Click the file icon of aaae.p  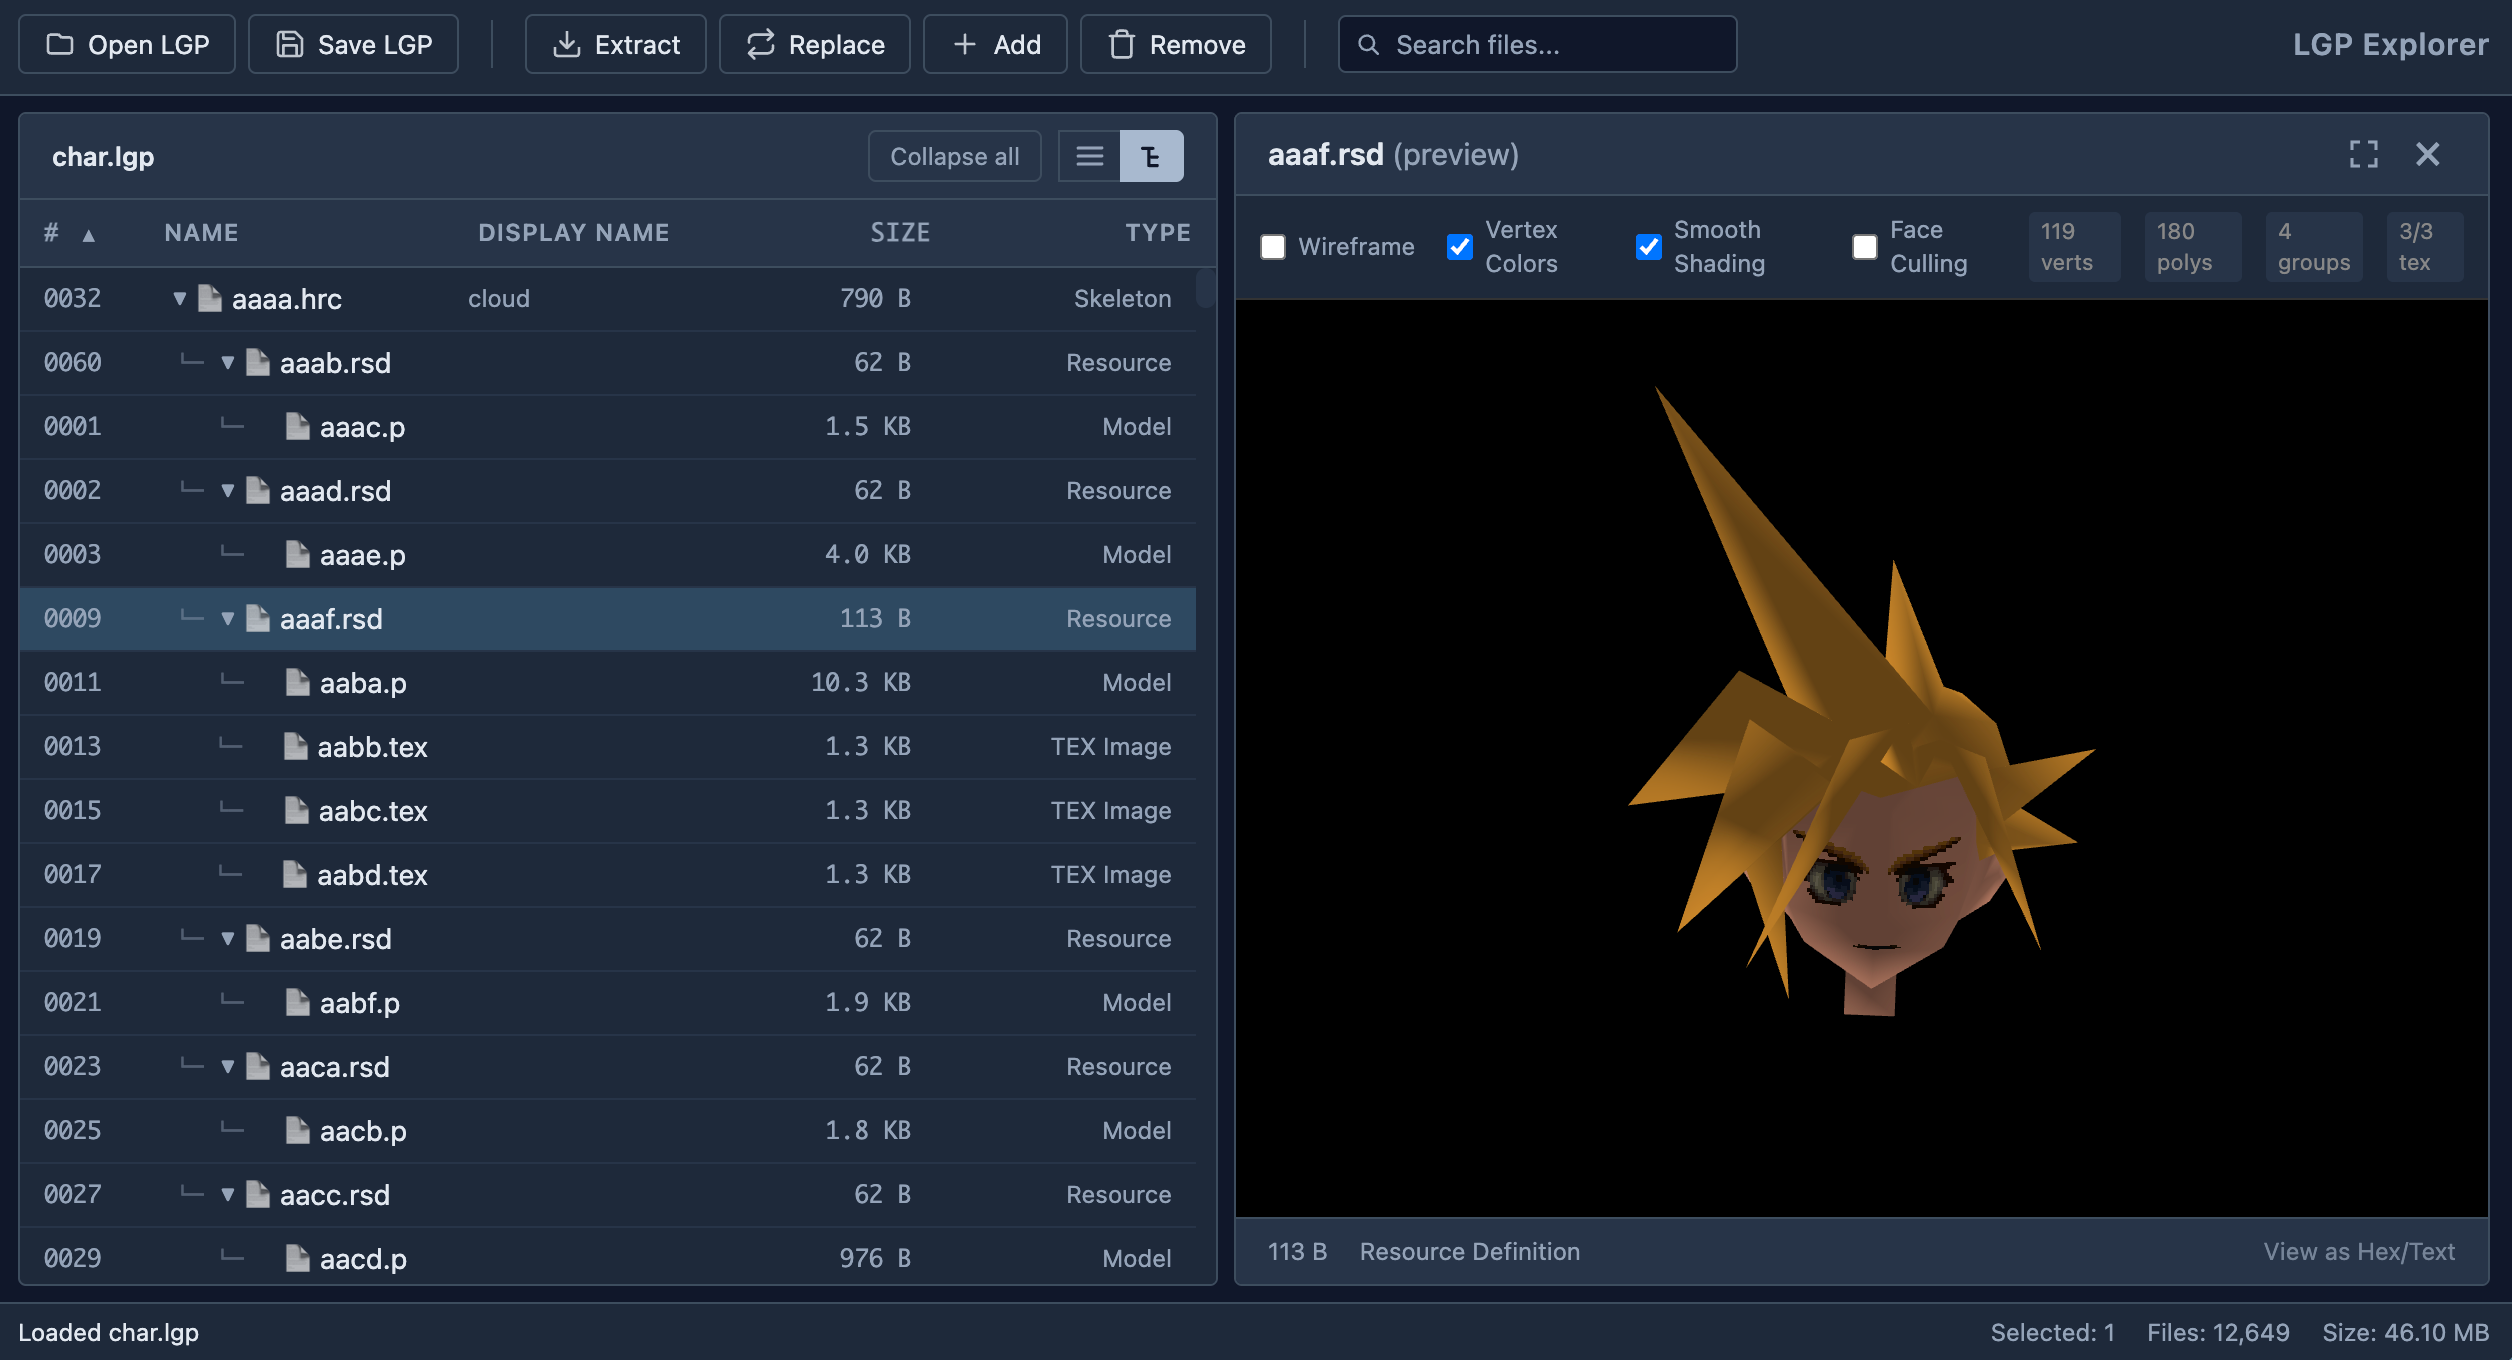click(x=298, y=554)
